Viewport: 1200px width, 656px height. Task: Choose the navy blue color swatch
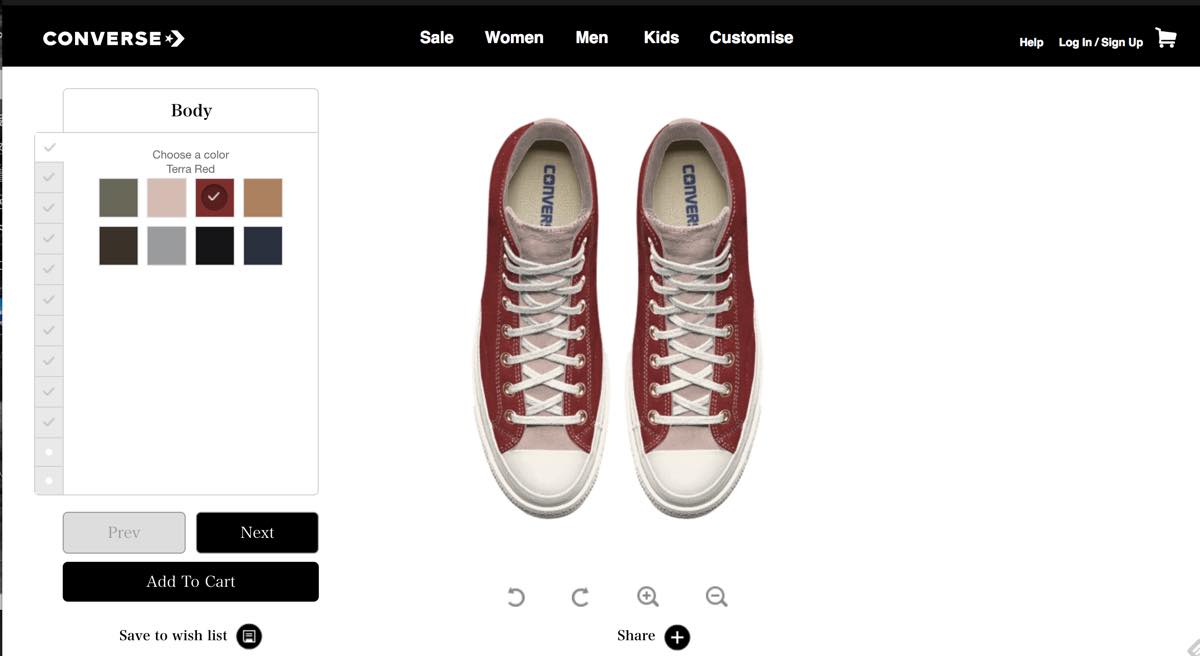[x=263, y=246]
